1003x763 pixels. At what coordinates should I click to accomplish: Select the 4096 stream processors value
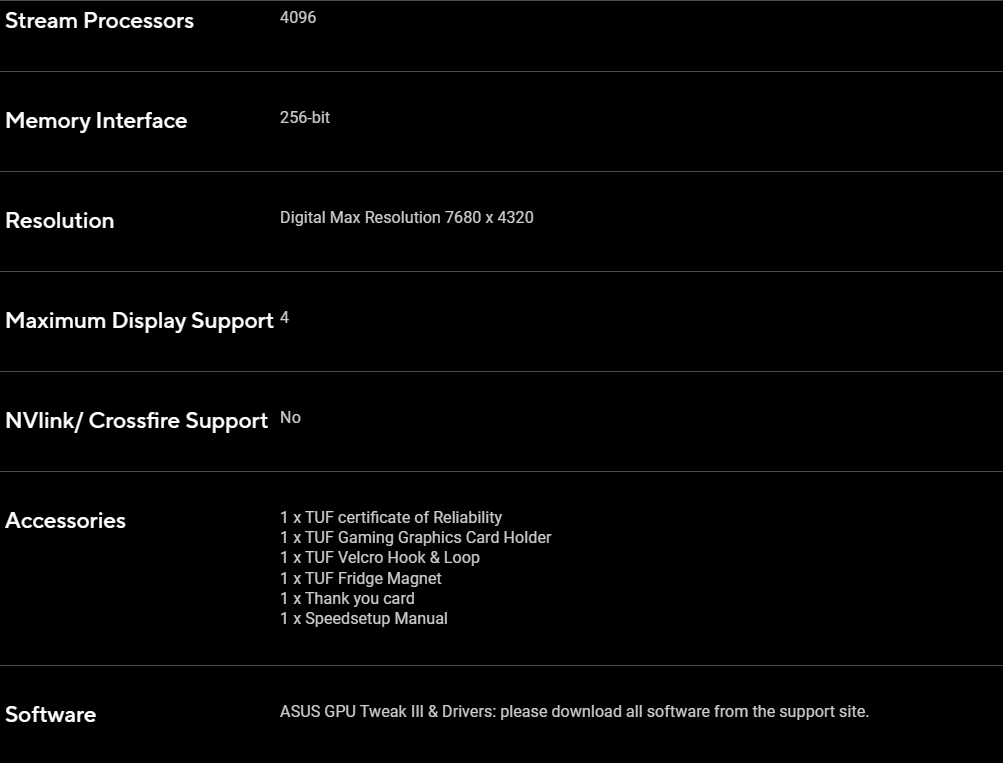pos(298,18)
